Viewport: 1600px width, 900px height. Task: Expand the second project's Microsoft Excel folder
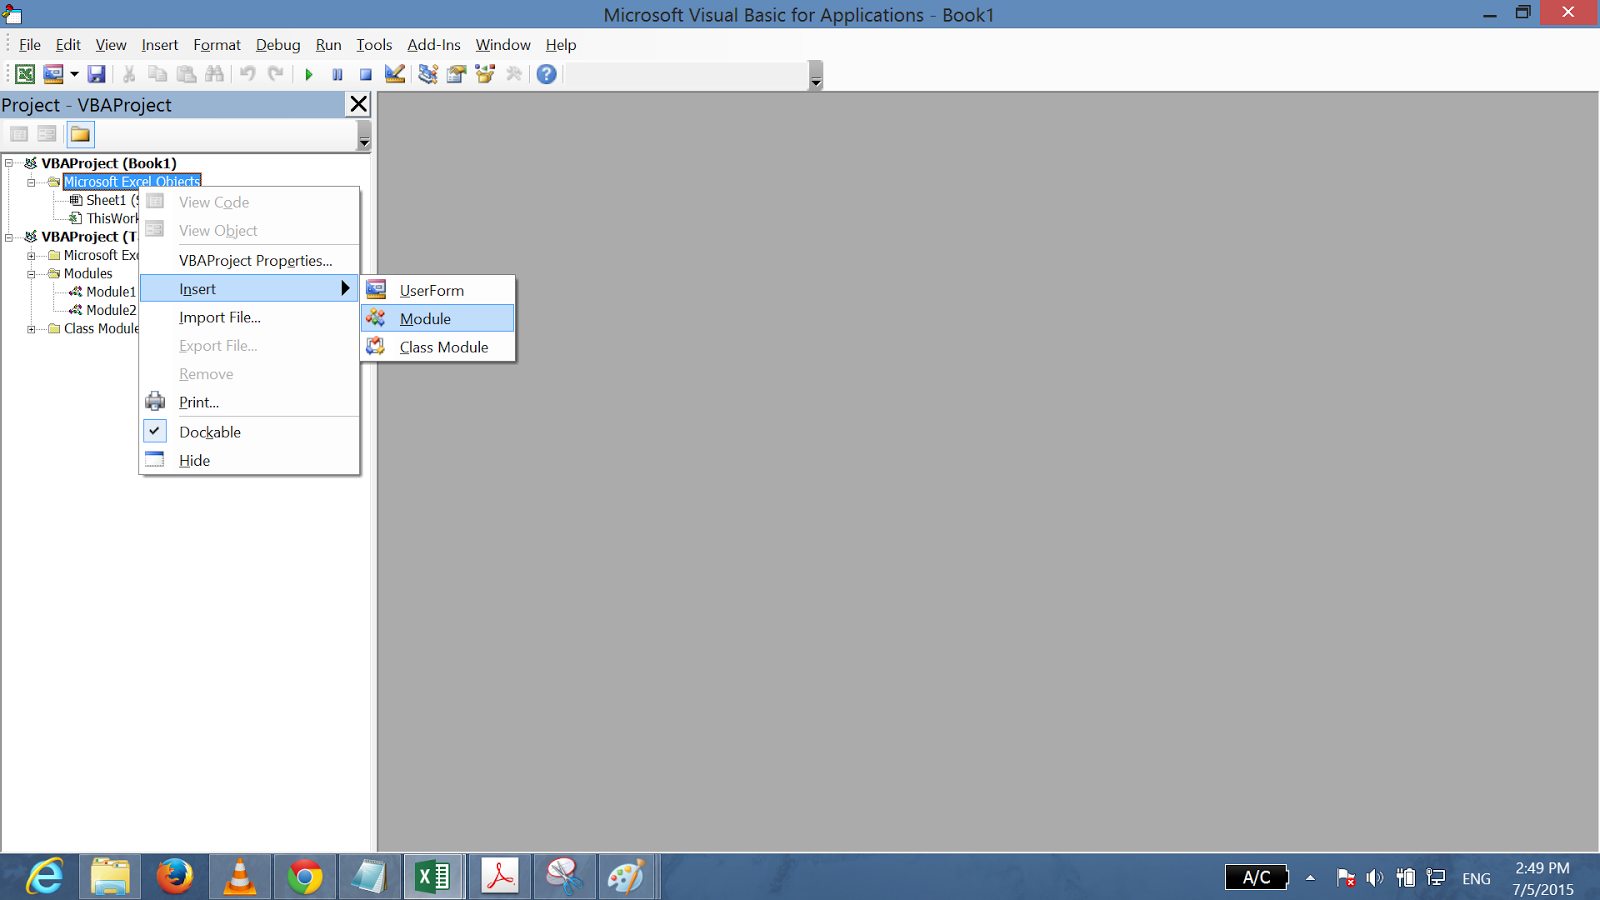31,256
